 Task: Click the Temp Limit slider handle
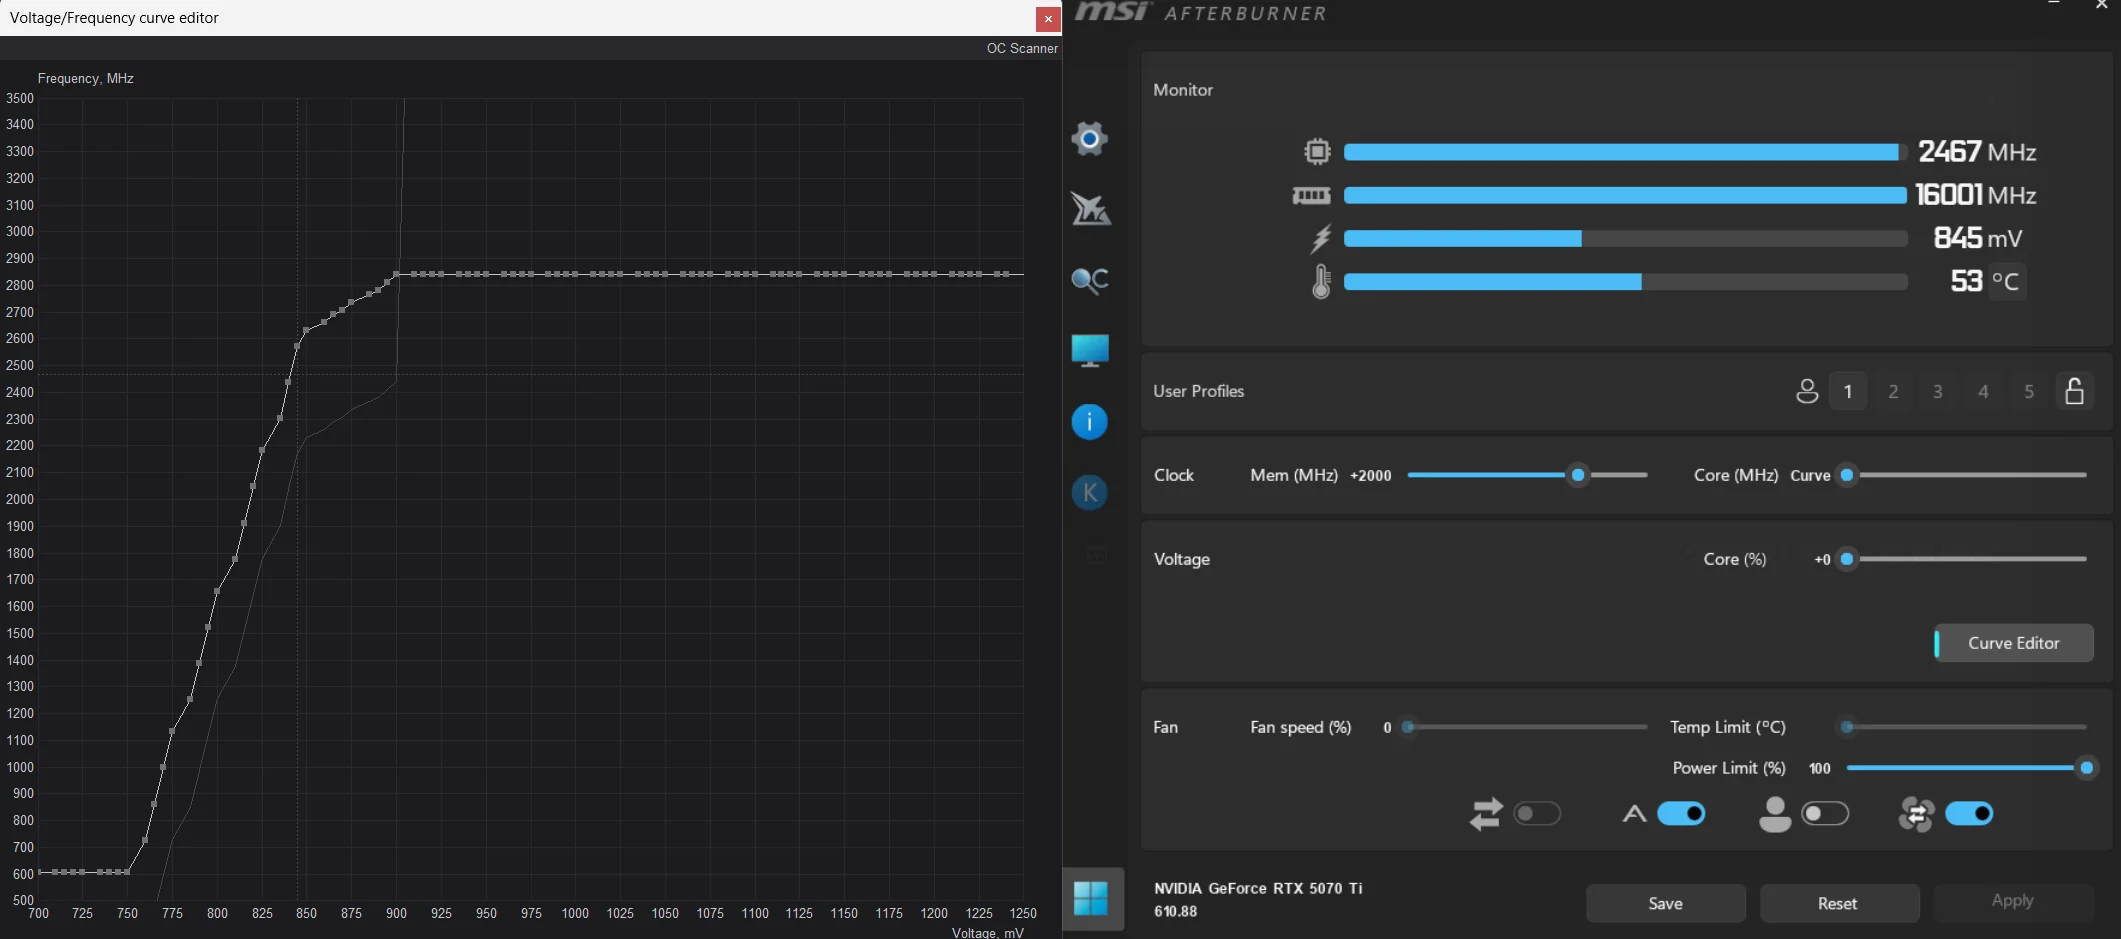[1848, 727]
